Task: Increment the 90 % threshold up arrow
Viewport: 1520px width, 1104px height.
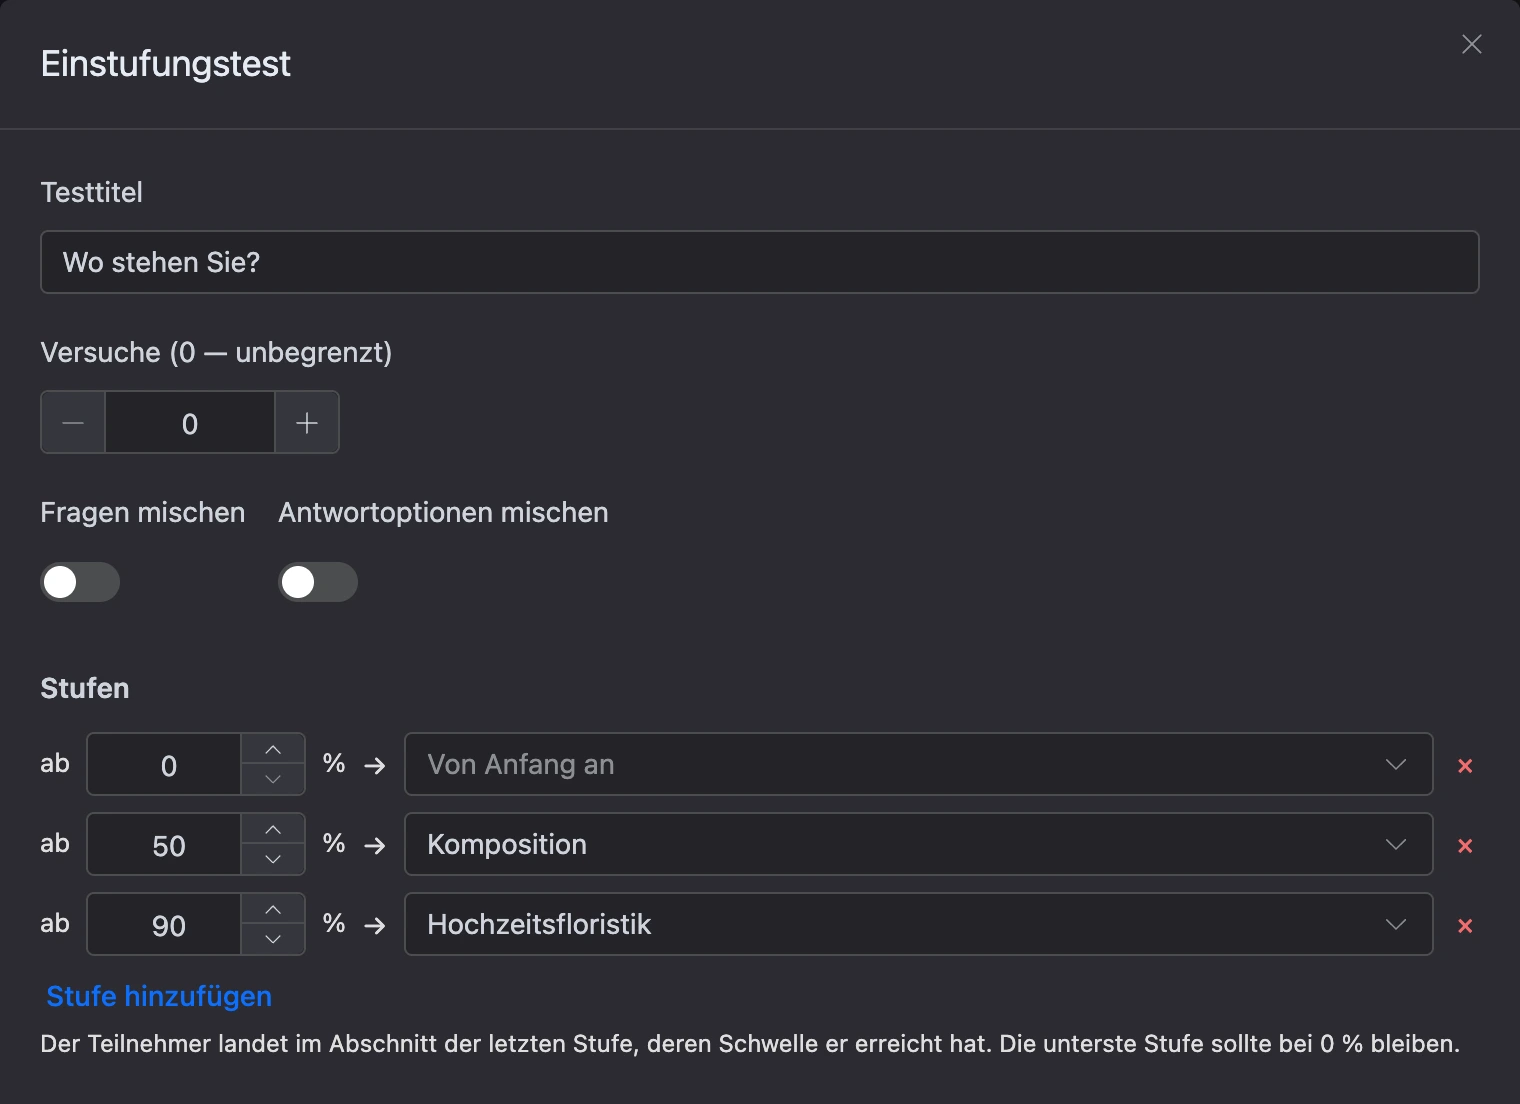Action: (x=273, y=910)
